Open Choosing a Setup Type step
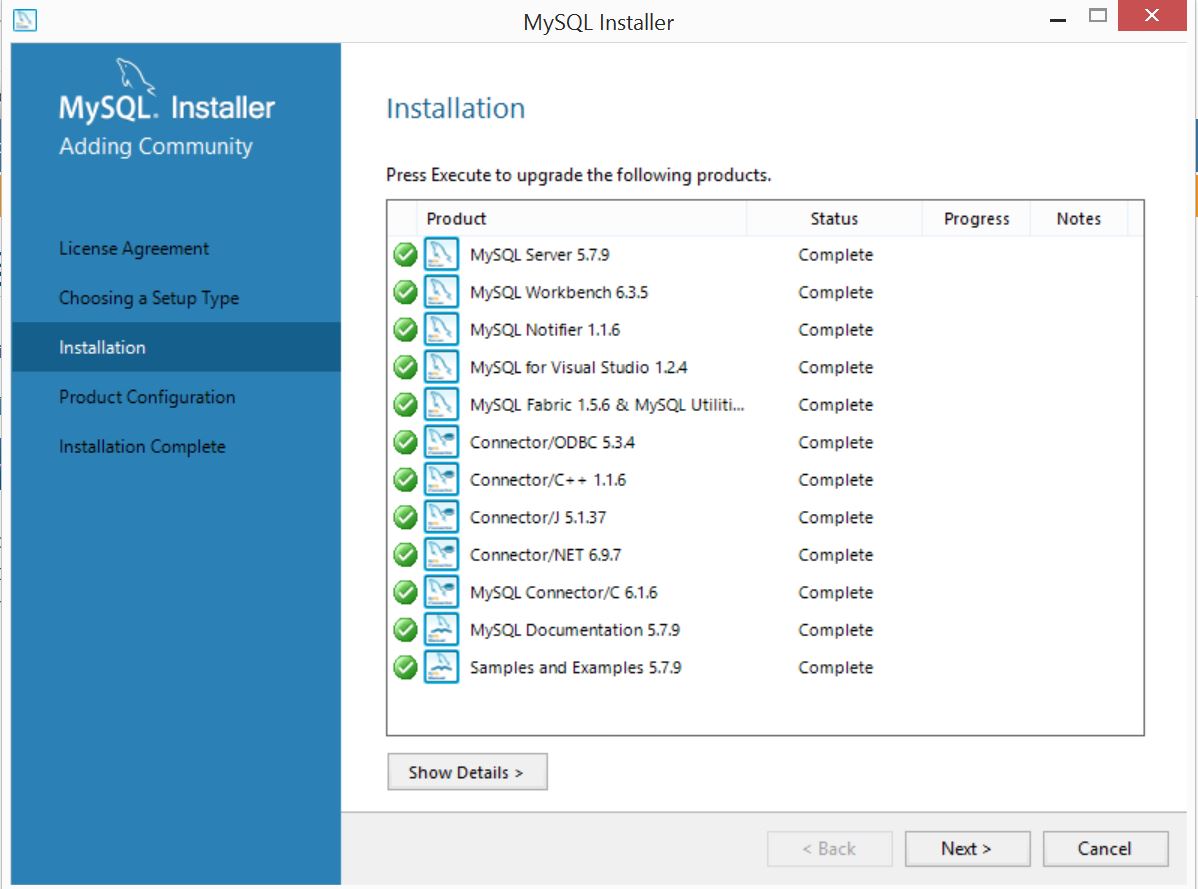The width and height of the screenshot is (1198, 889). pyautogui.click(x=149, y=298)
